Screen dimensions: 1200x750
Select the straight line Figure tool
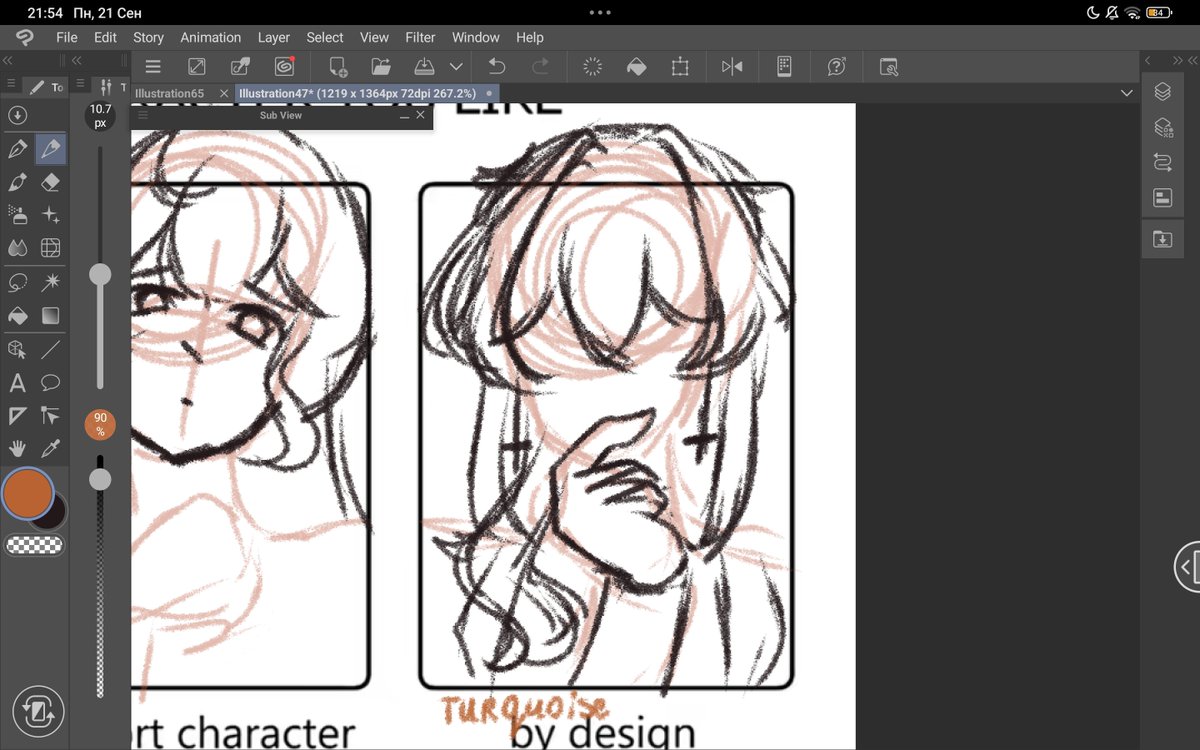(x=50, y=350)
